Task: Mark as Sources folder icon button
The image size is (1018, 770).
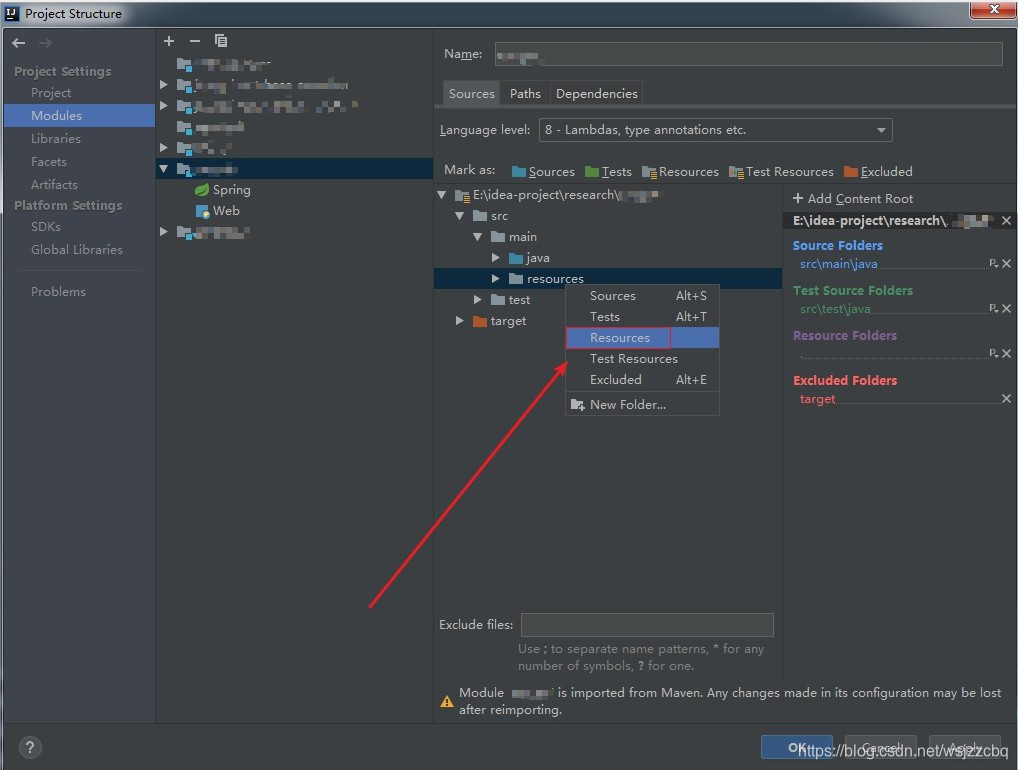Action: [543, 171]
